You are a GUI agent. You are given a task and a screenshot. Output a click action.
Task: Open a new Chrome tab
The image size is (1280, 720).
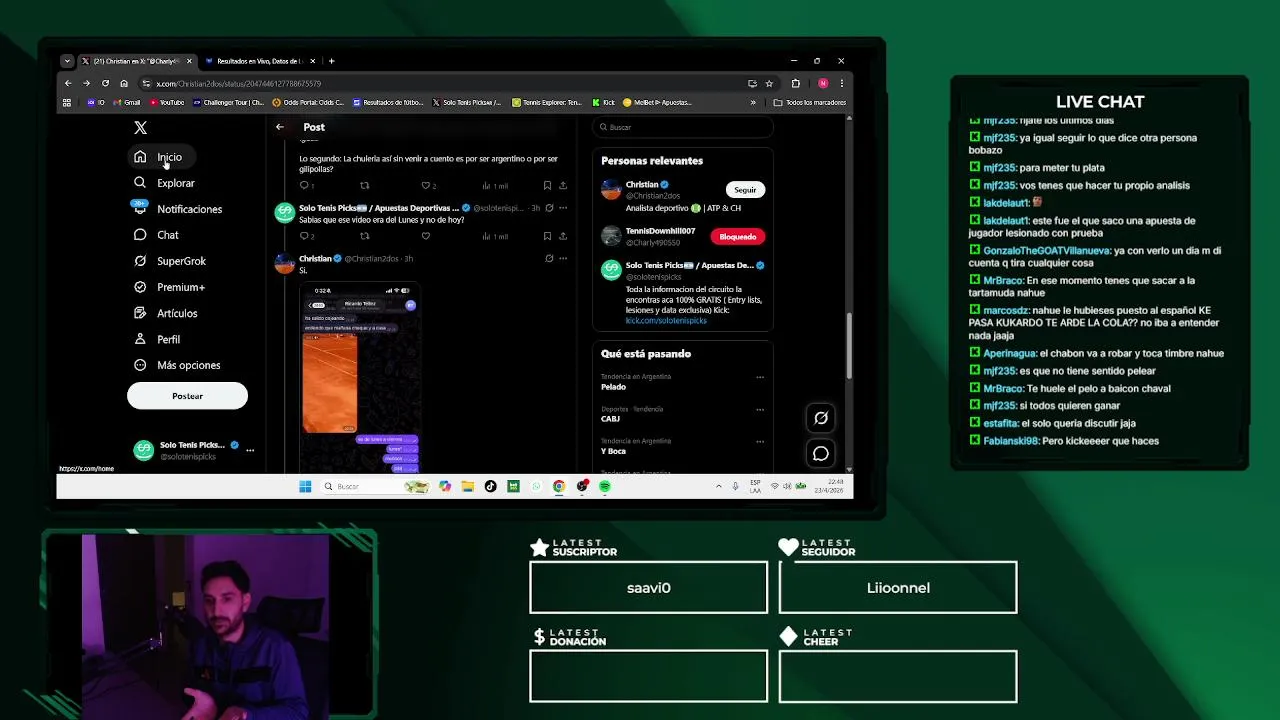tap(332, 61)
